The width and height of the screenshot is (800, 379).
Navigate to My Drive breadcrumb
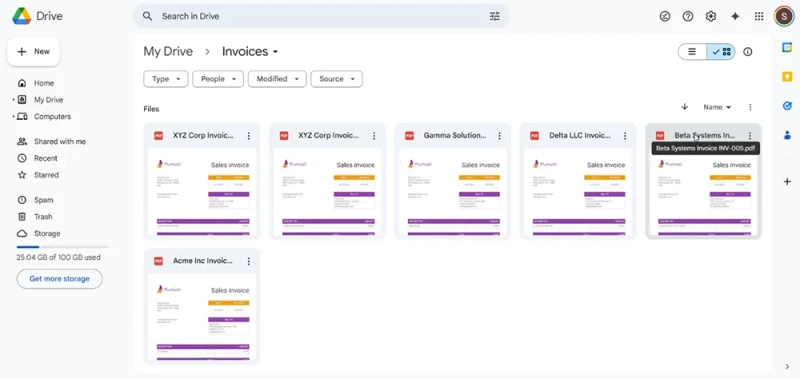click(x=168, y=52)
